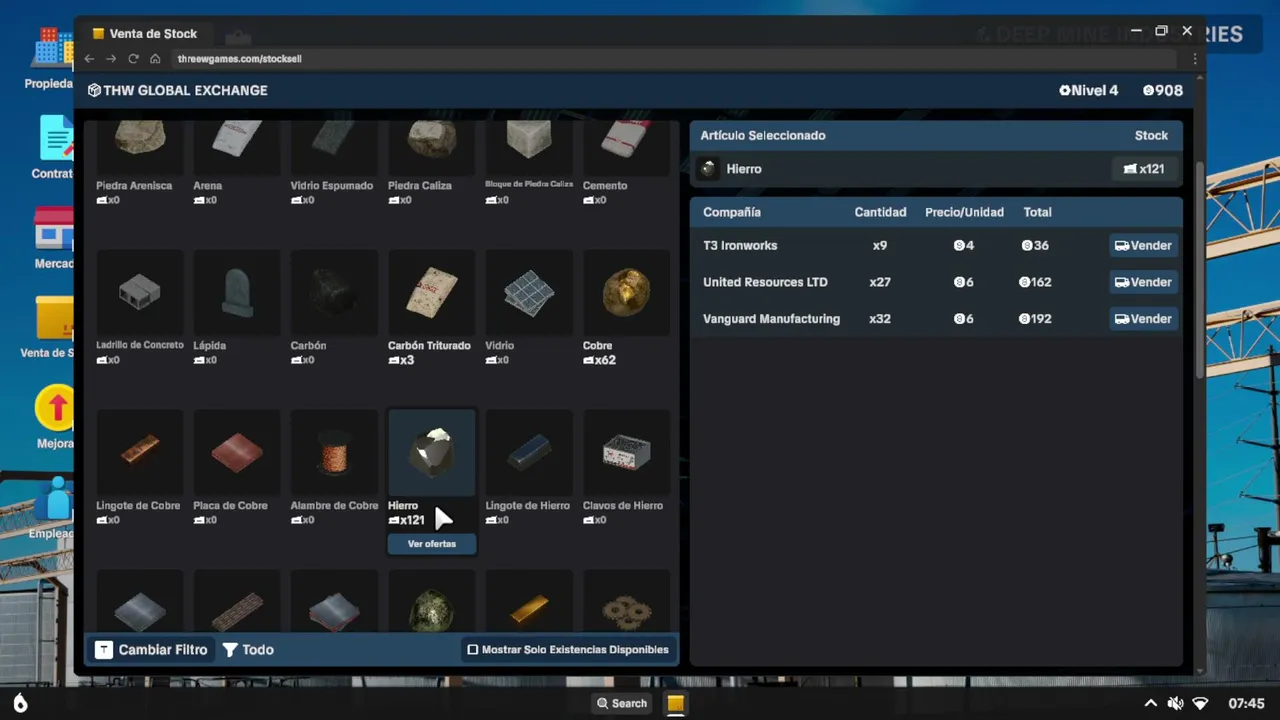Viewport: 1280px width, 720px height.
Task: Select the Piedra Arenisca item
Action: pyautogui.click(x=139, y=150)
